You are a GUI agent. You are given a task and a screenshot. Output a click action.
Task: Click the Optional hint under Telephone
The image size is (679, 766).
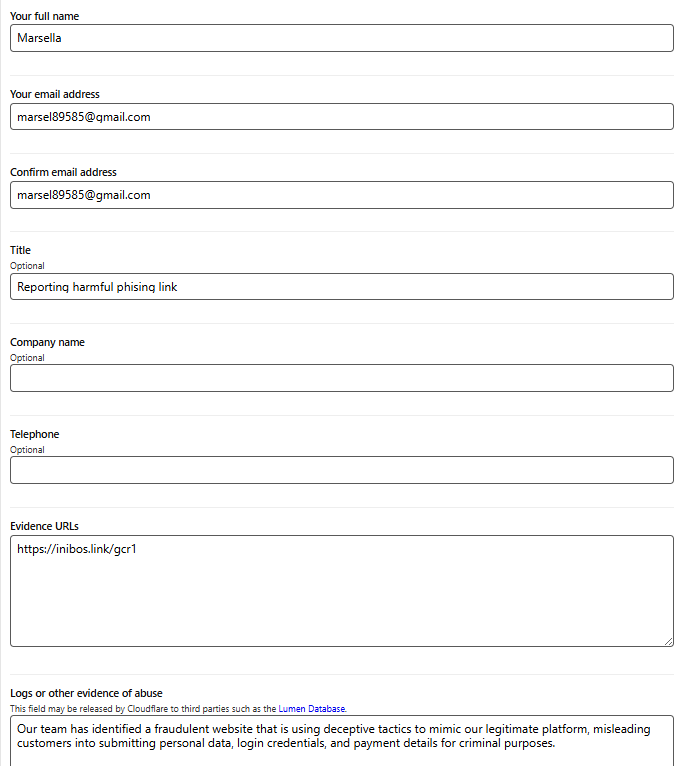[27, 450]
